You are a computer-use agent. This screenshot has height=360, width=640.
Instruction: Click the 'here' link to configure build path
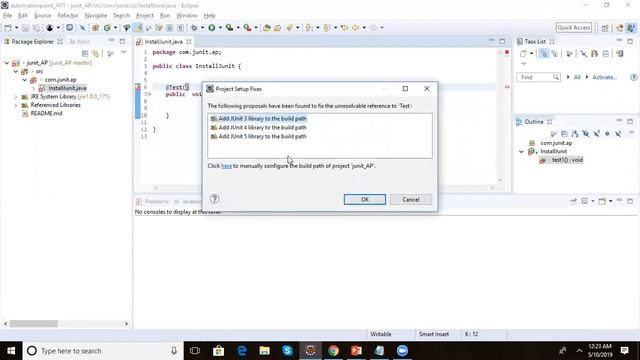click(226, 166)
